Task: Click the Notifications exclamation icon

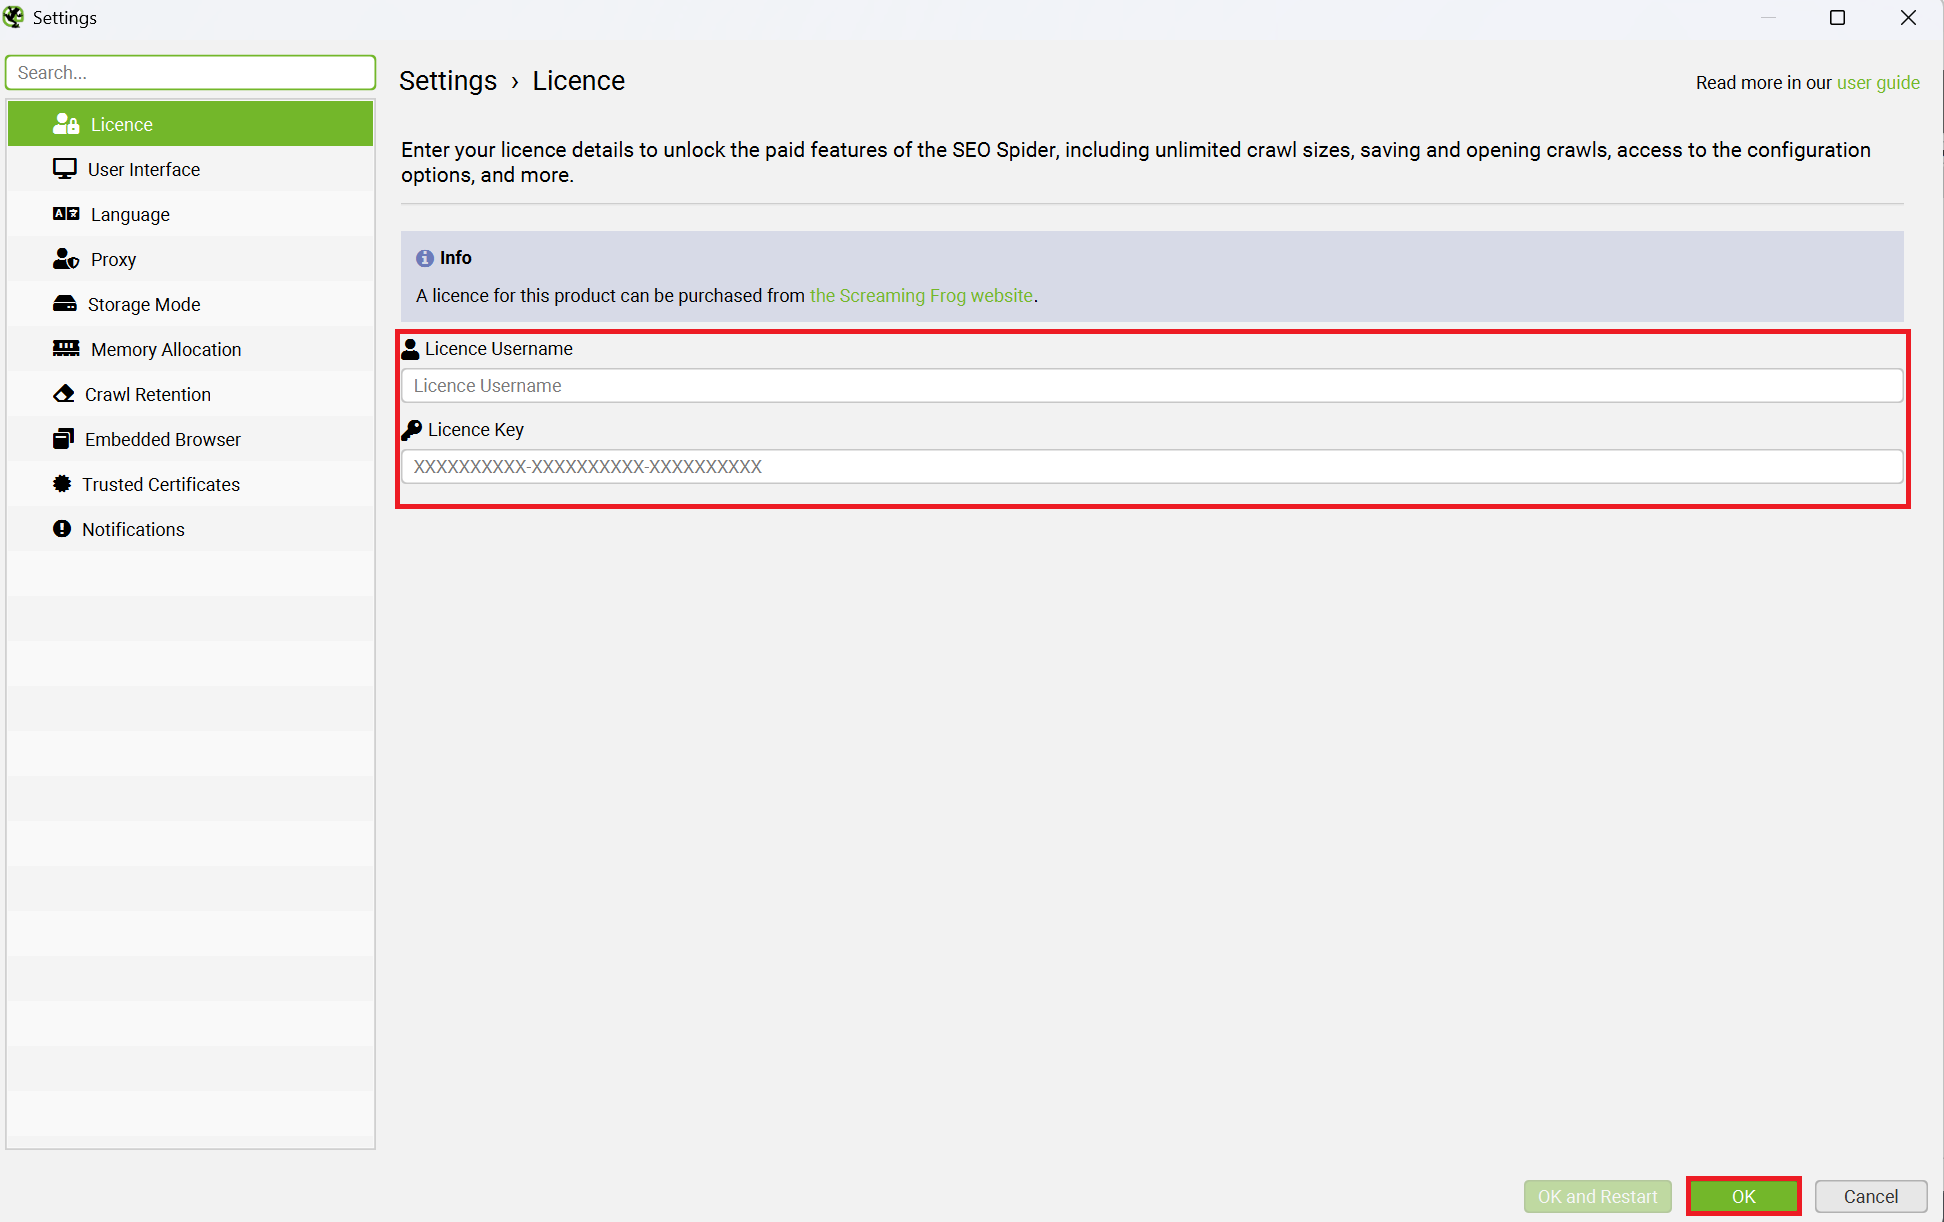Action: tap(62, 529)
